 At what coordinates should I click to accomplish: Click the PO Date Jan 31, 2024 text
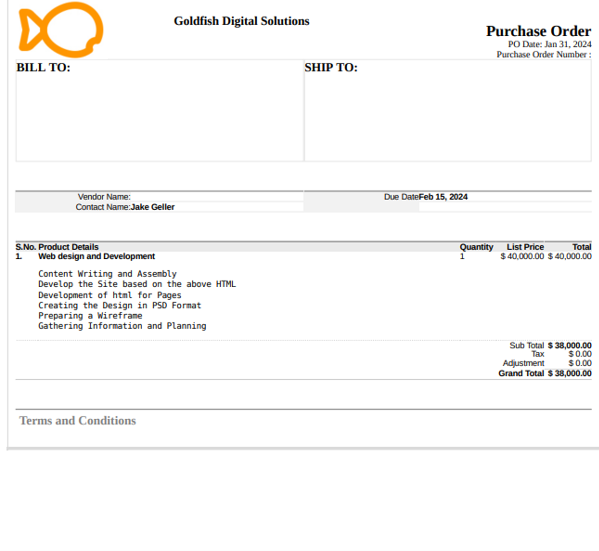click(x=549, y=44)
